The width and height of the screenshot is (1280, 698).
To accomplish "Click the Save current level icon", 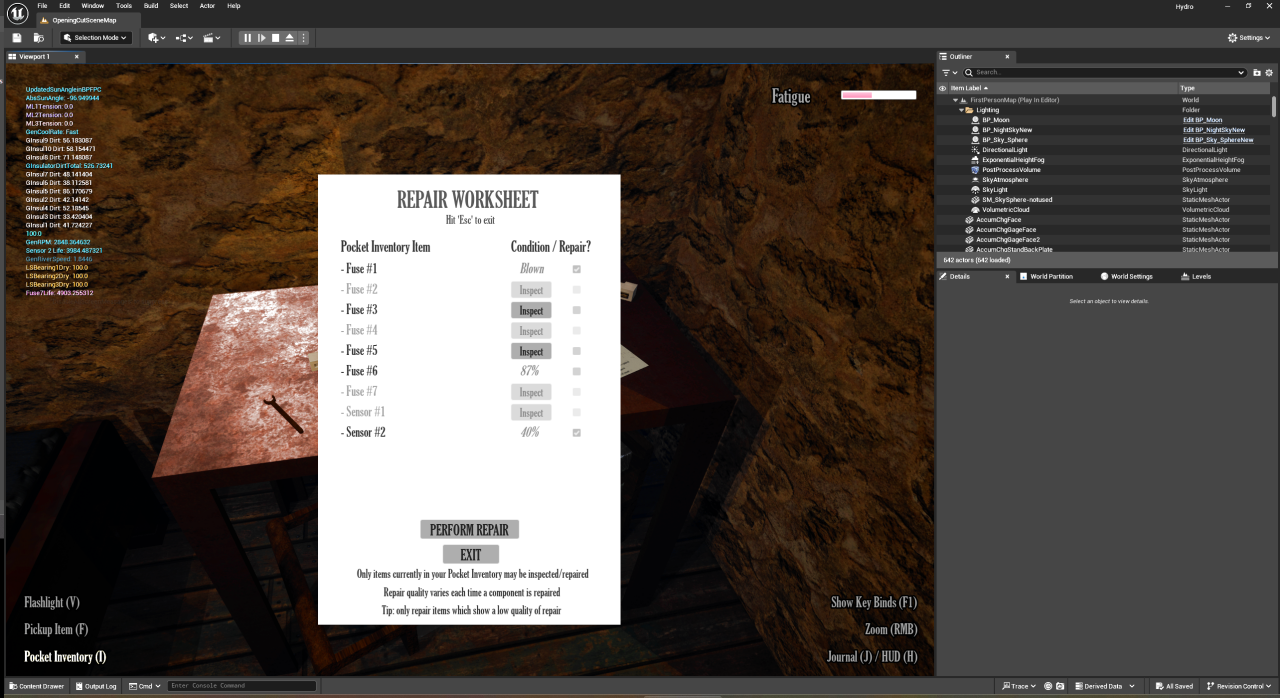I will pos(17,38).
